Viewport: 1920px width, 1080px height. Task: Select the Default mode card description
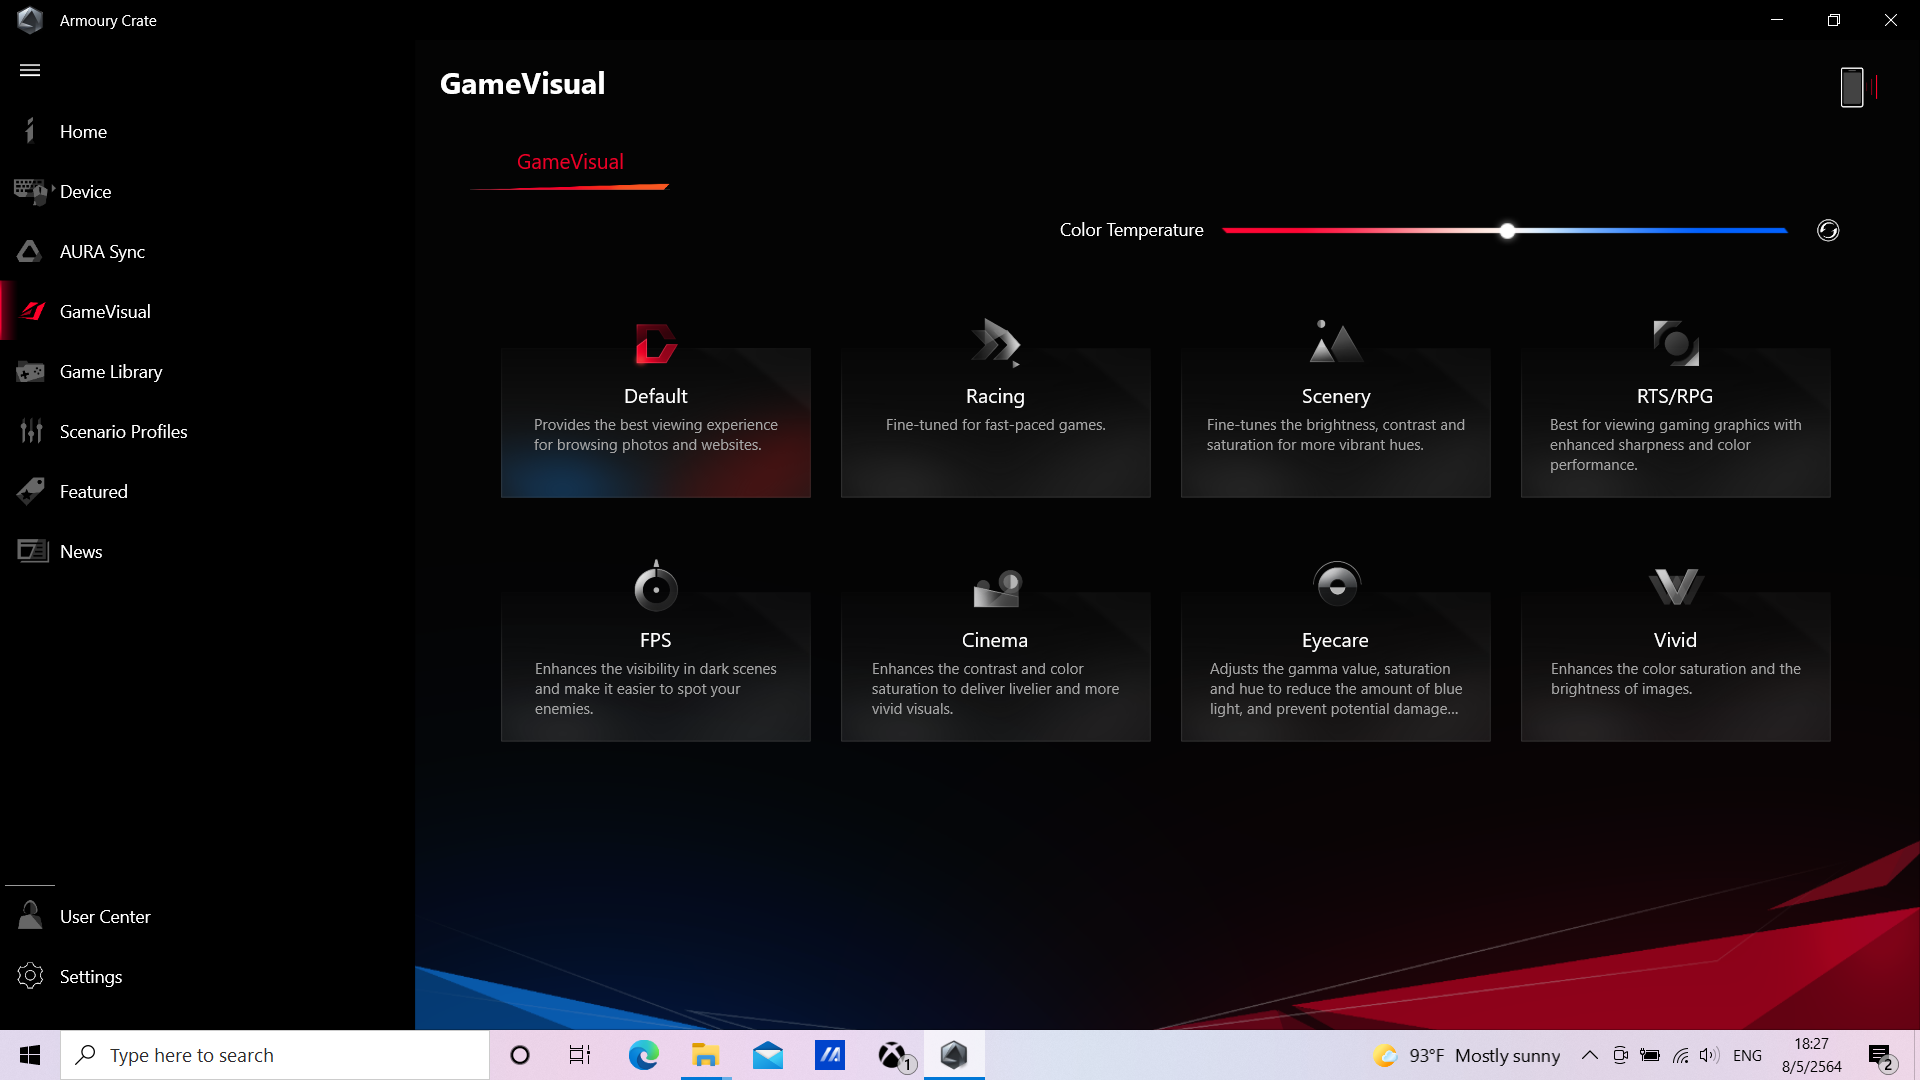click(x=656, y=435)
